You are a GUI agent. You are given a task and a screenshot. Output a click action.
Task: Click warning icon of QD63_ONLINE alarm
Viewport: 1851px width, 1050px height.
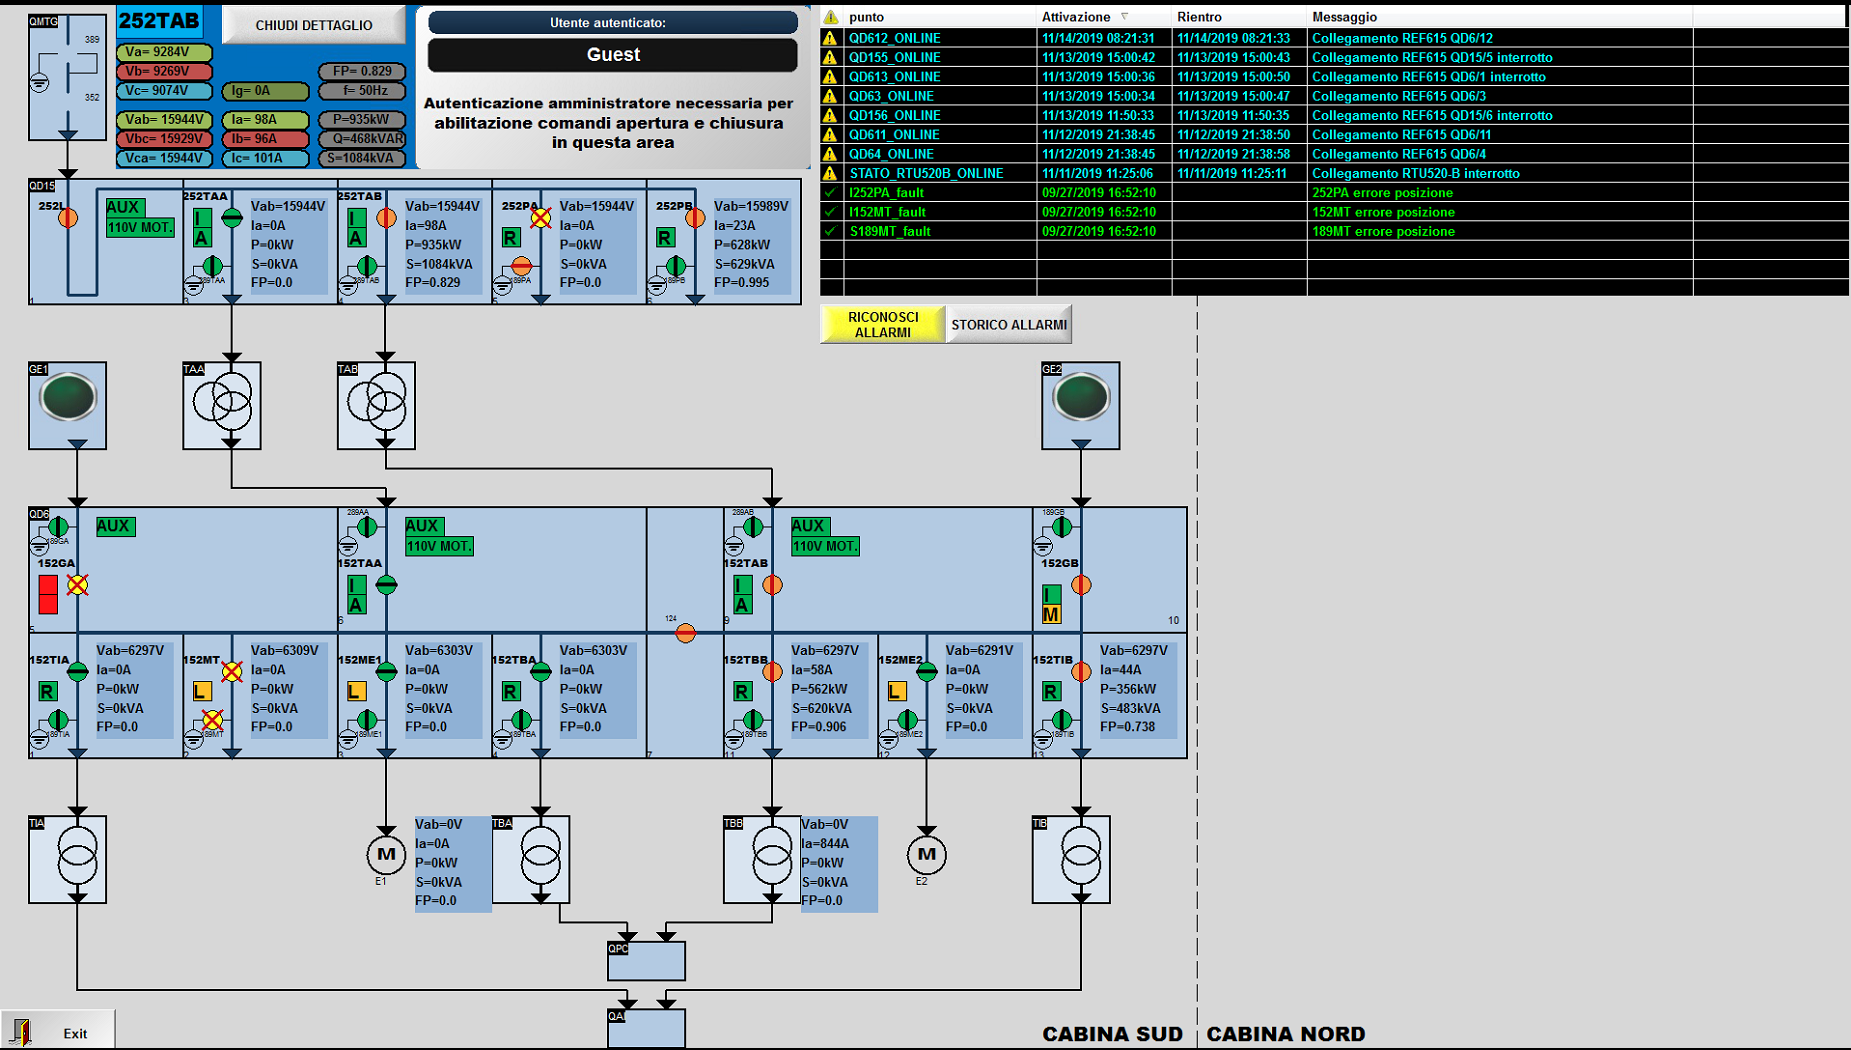coord(830,96)
